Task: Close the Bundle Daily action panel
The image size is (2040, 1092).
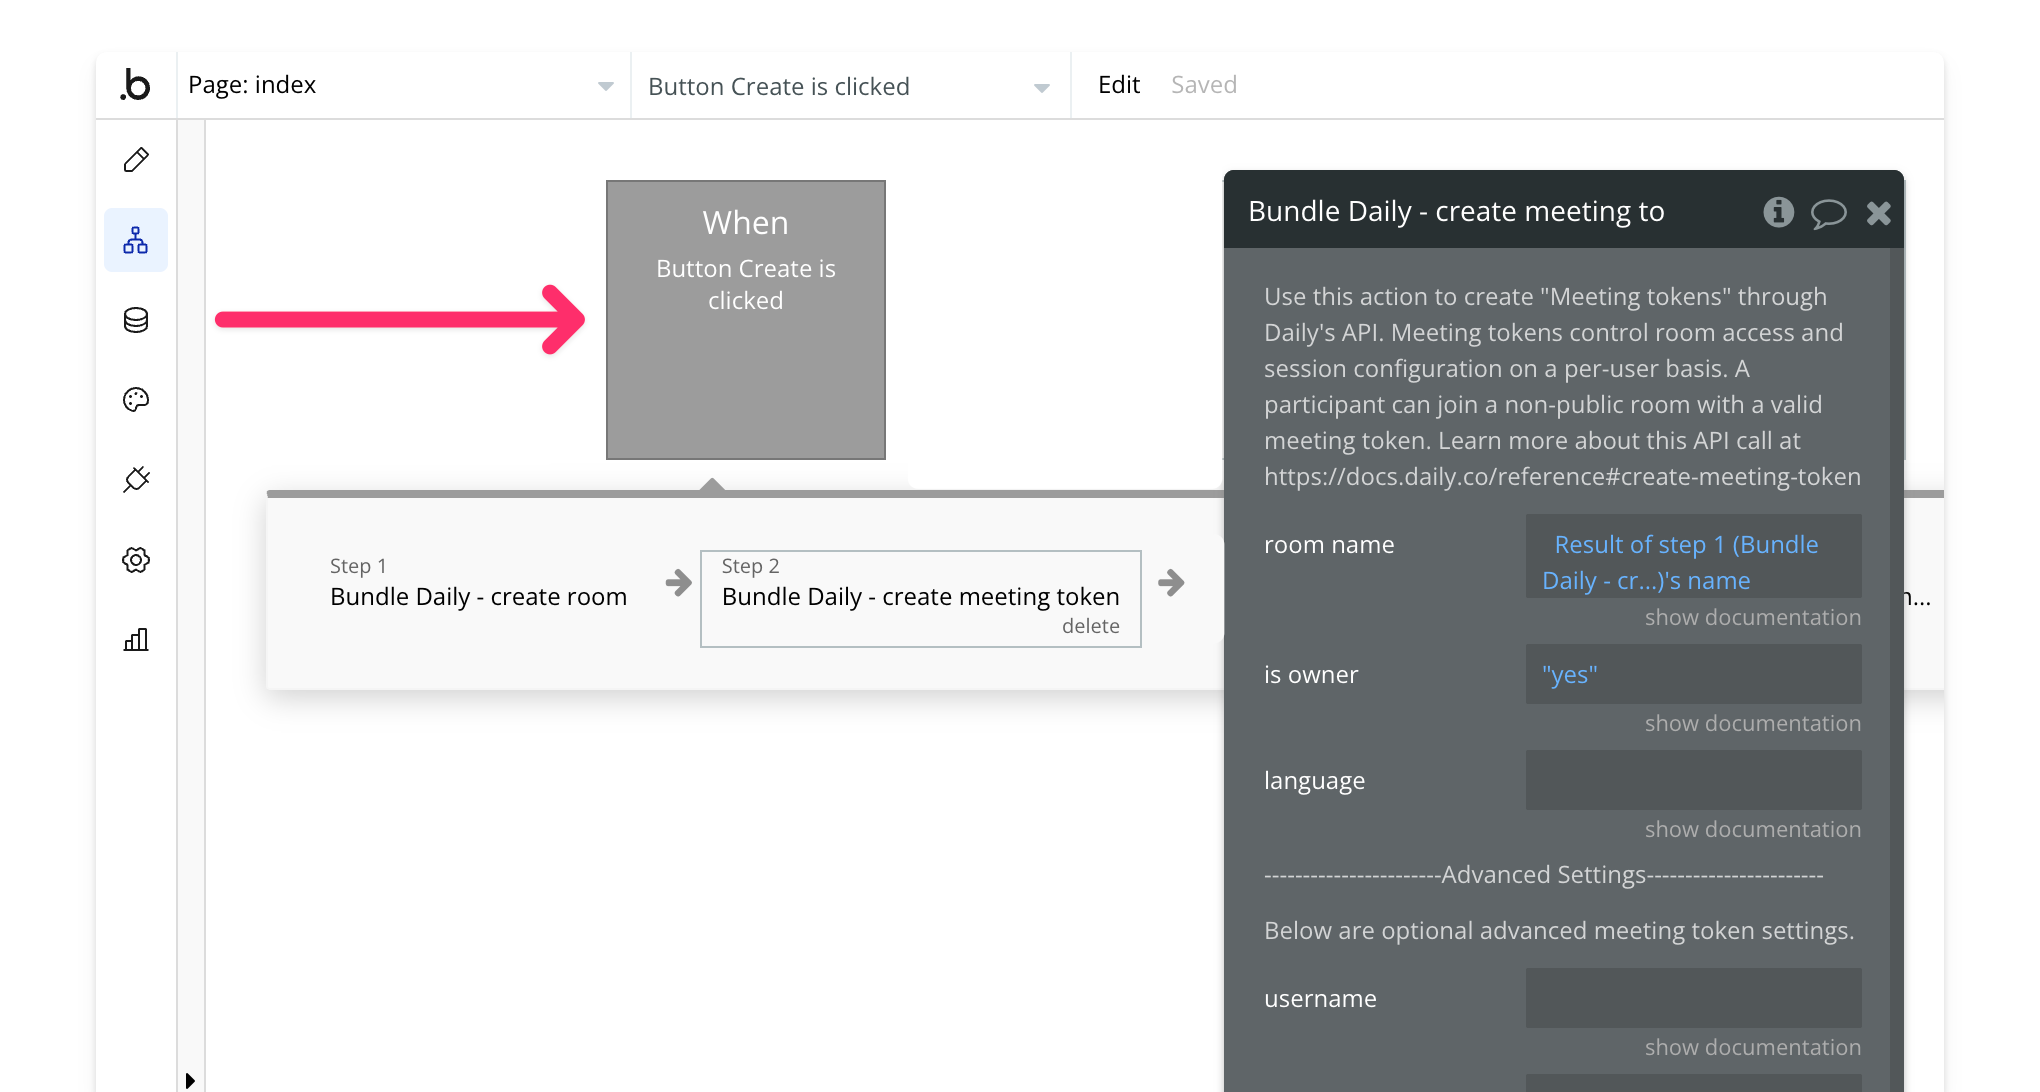Action: [x=1878, y=213]
